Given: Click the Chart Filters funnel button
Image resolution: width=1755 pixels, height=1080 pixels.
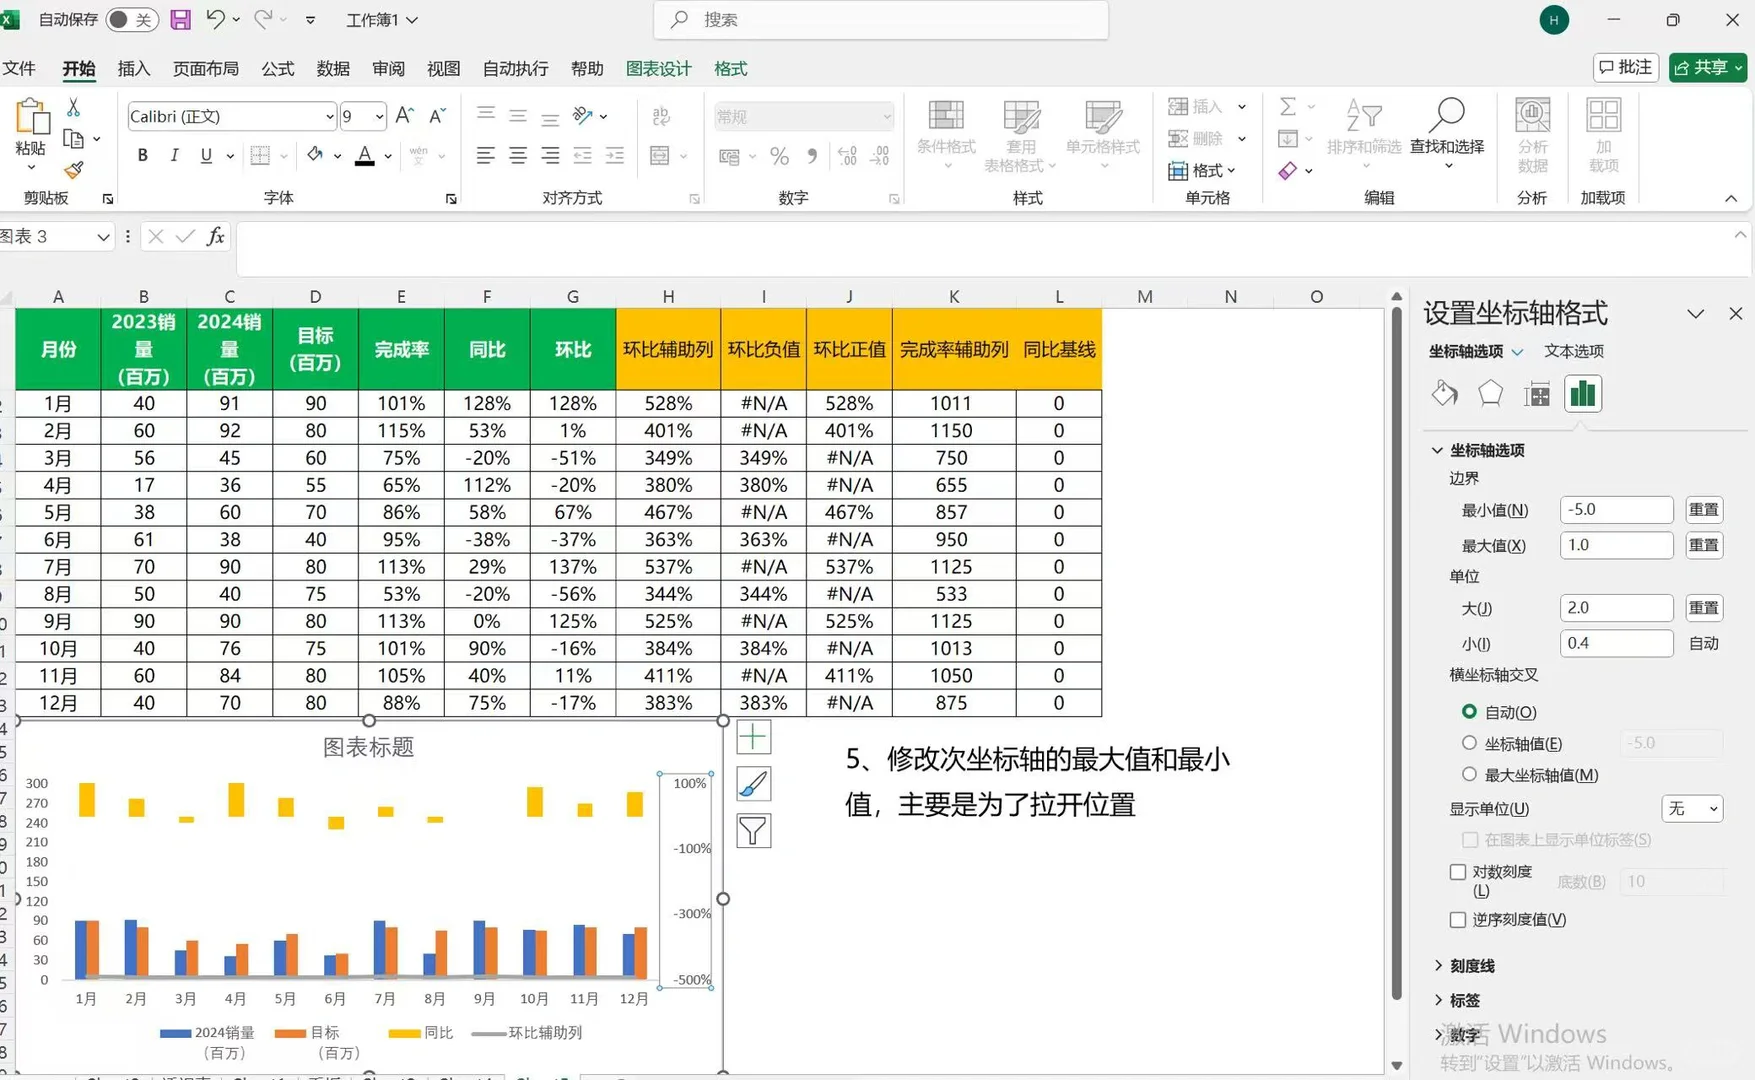Looking at the screenshot, I should point(753,831).
